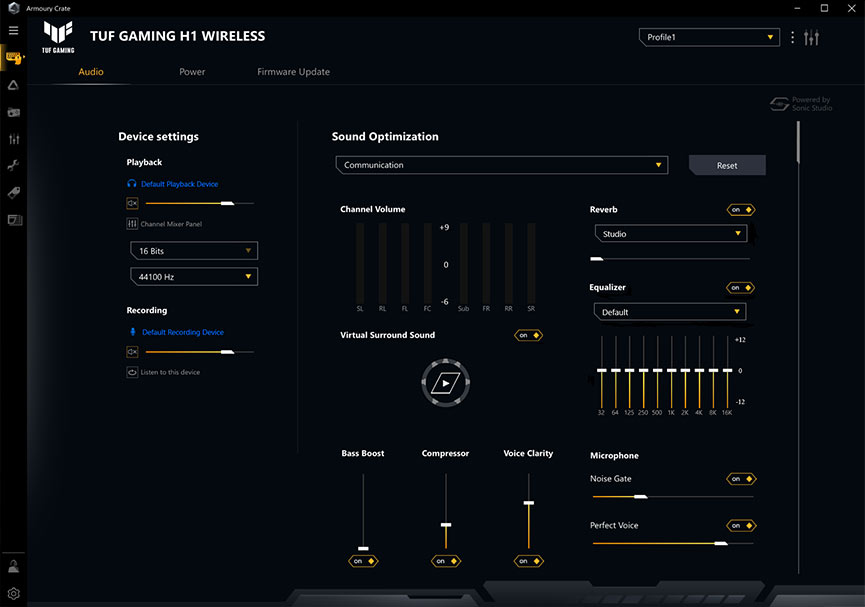
Task: Toggle the Equalizer on switch
Action: coord(741,287)
